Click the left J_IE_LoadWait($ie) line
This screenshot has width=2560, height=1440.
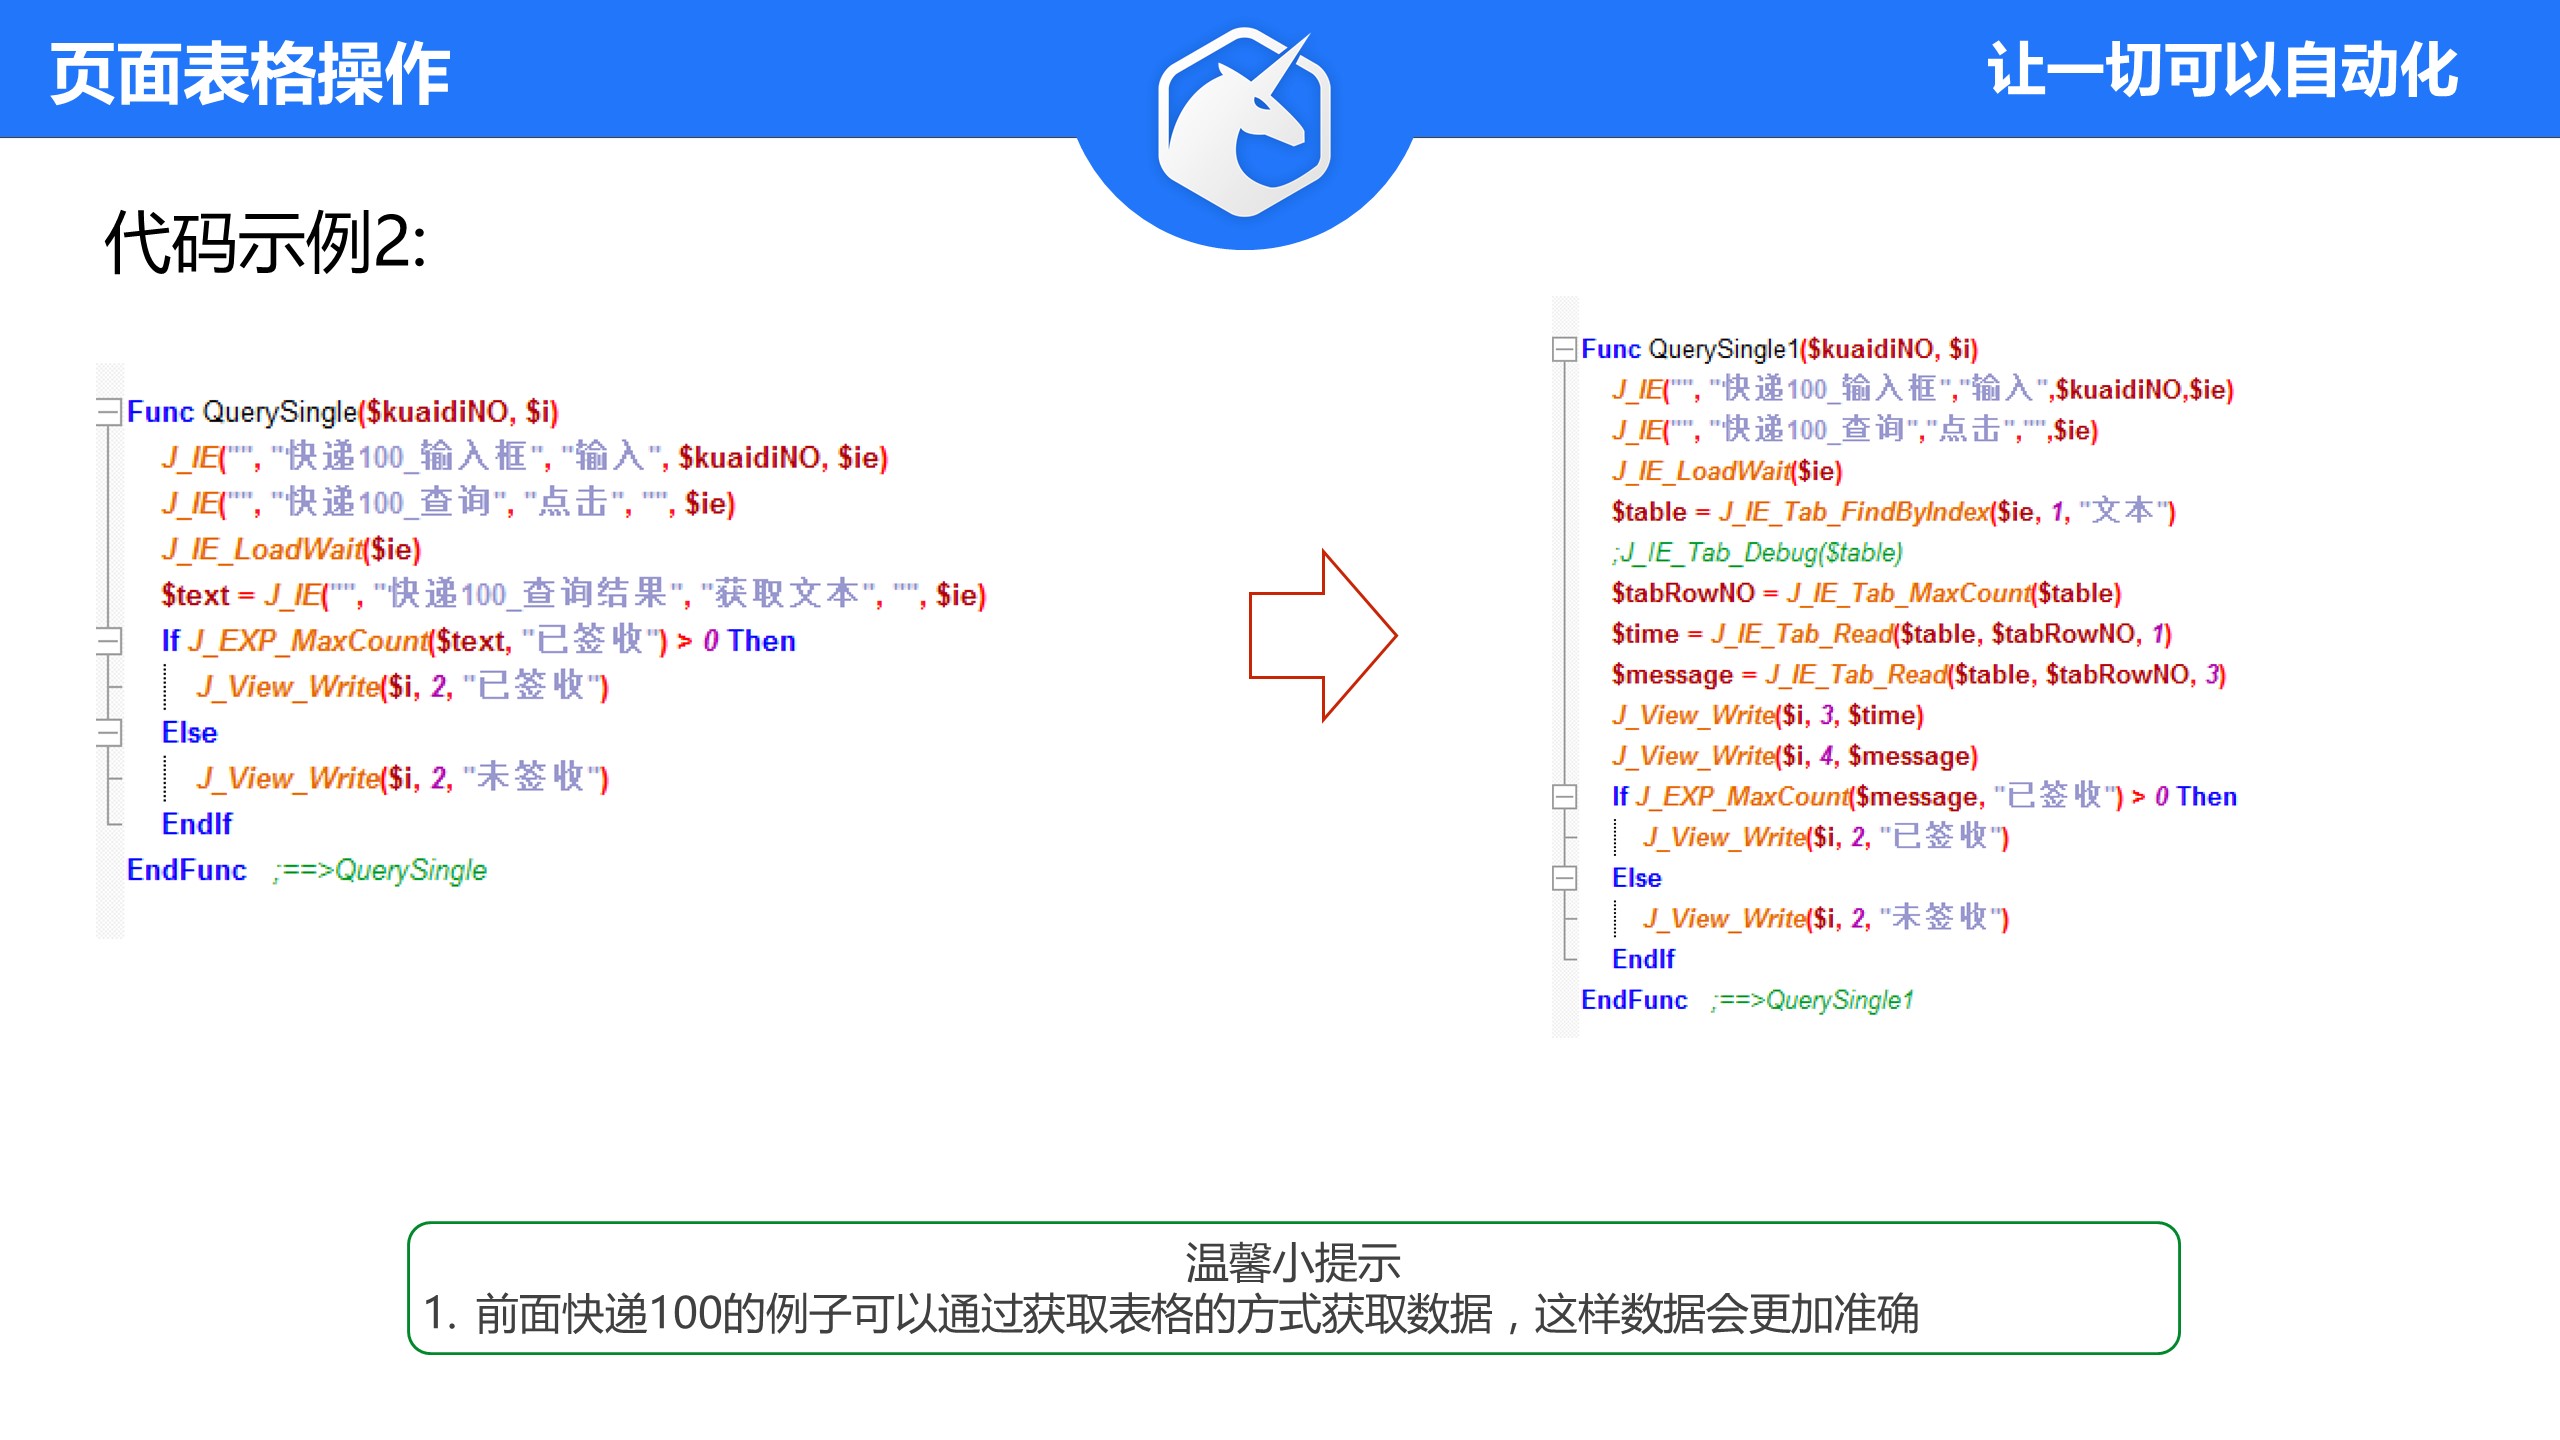pyautogui.click(x=291, y=549)
